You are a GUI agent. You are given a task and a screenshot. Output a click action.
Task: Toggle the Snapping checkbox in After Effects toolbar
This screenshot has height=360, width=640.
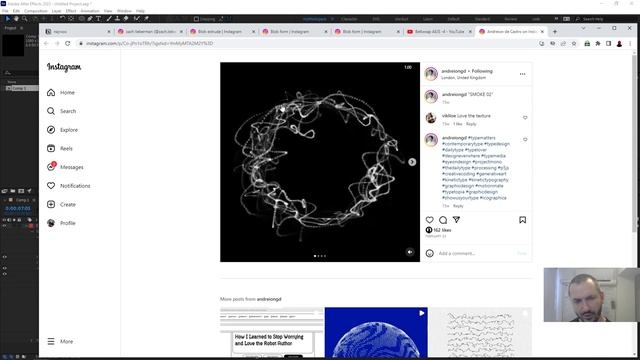(196, 19)
